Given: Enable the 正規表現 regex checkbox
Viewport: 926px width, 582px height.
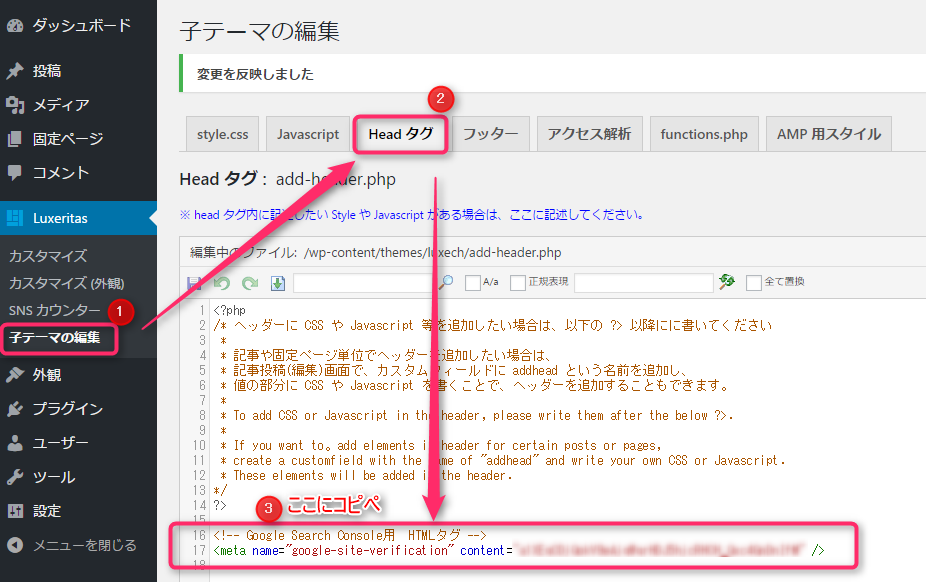Looking at the screenshot, I should click(x=517, y=283).
